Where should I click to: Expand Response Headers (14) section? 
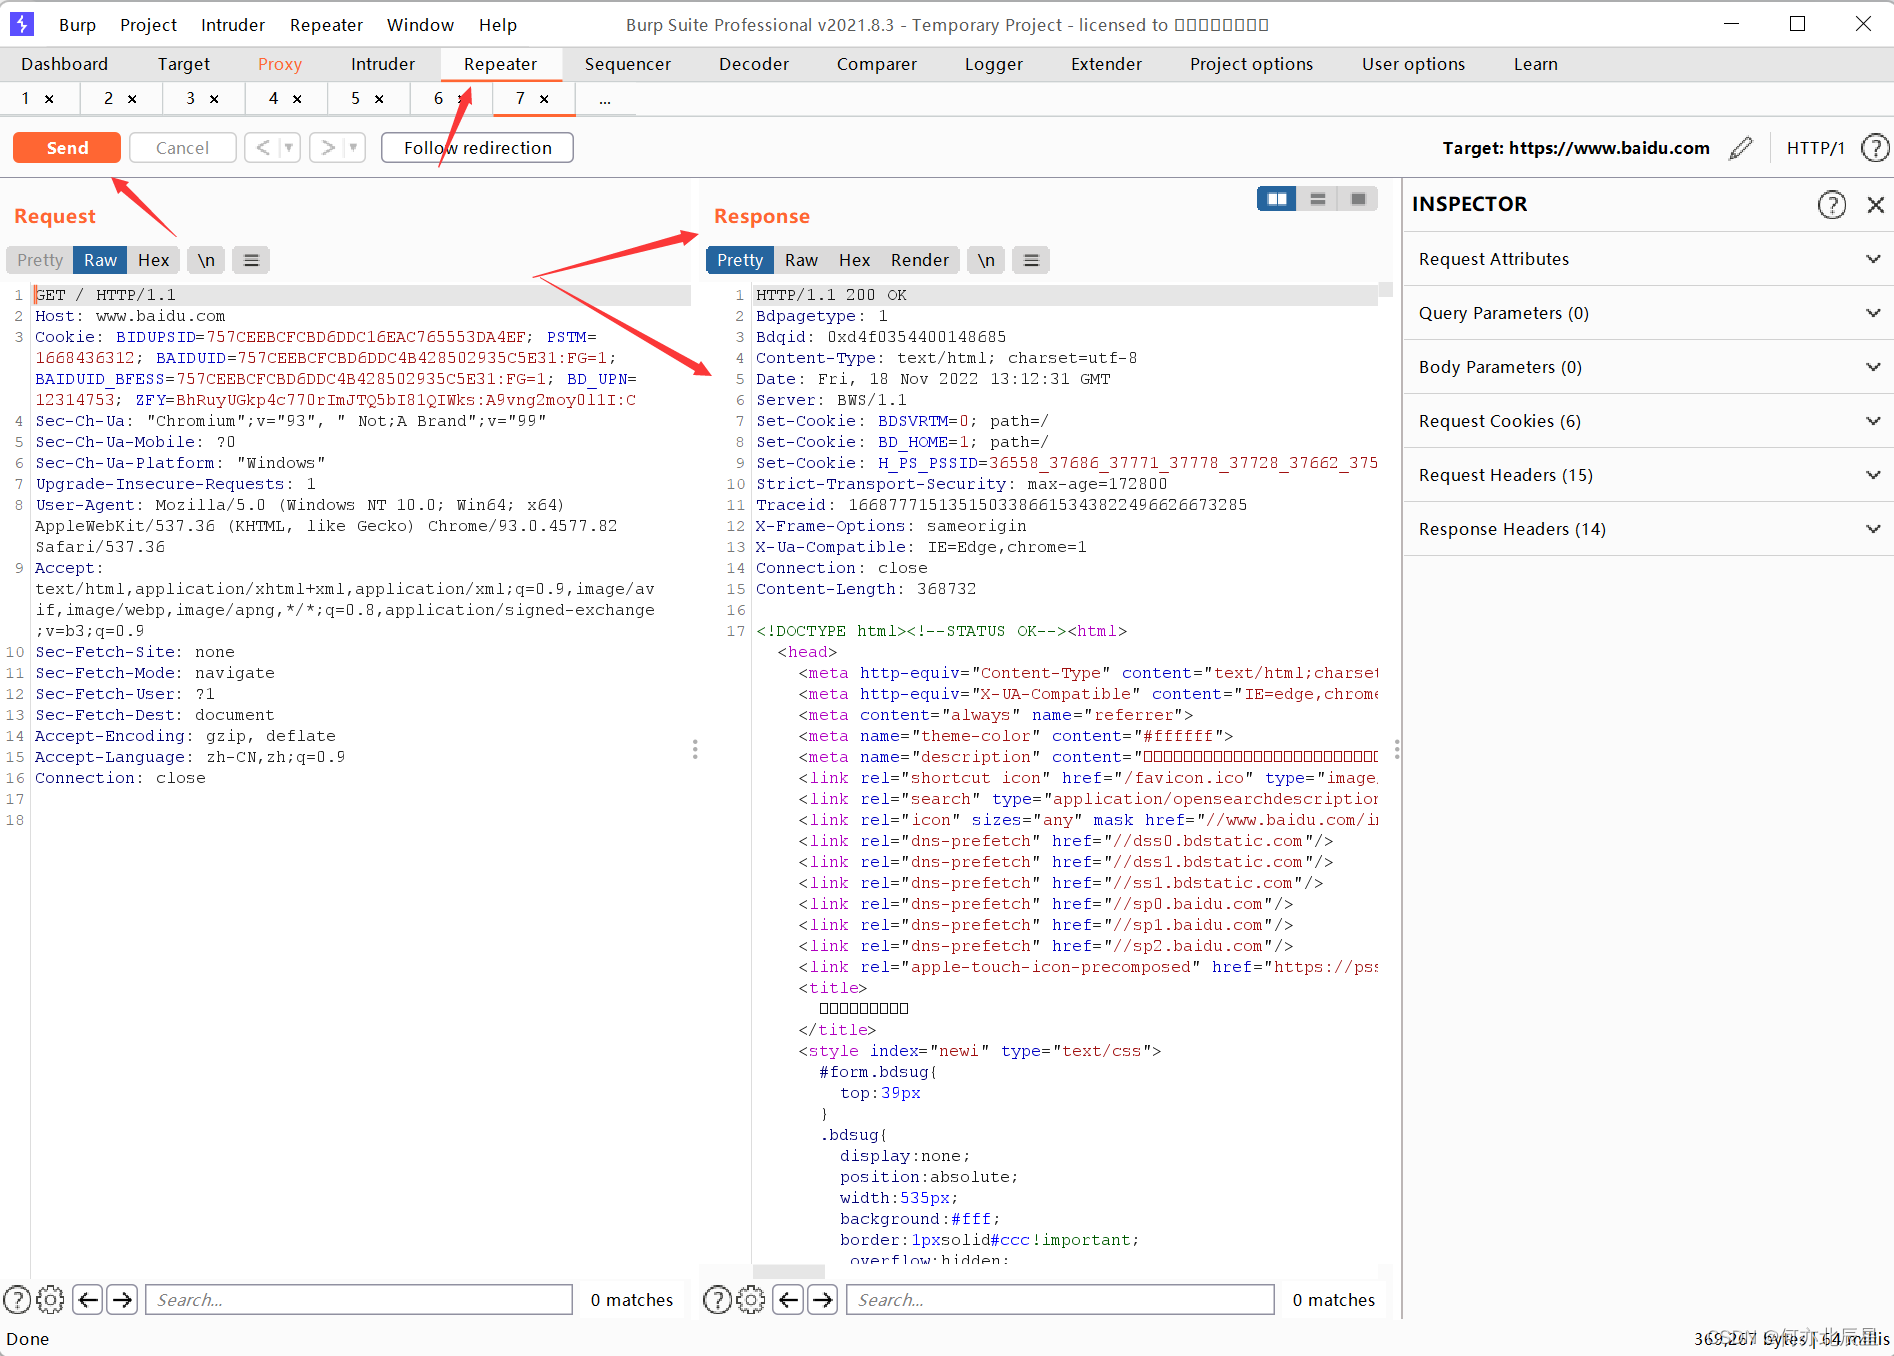(1648, 529)
